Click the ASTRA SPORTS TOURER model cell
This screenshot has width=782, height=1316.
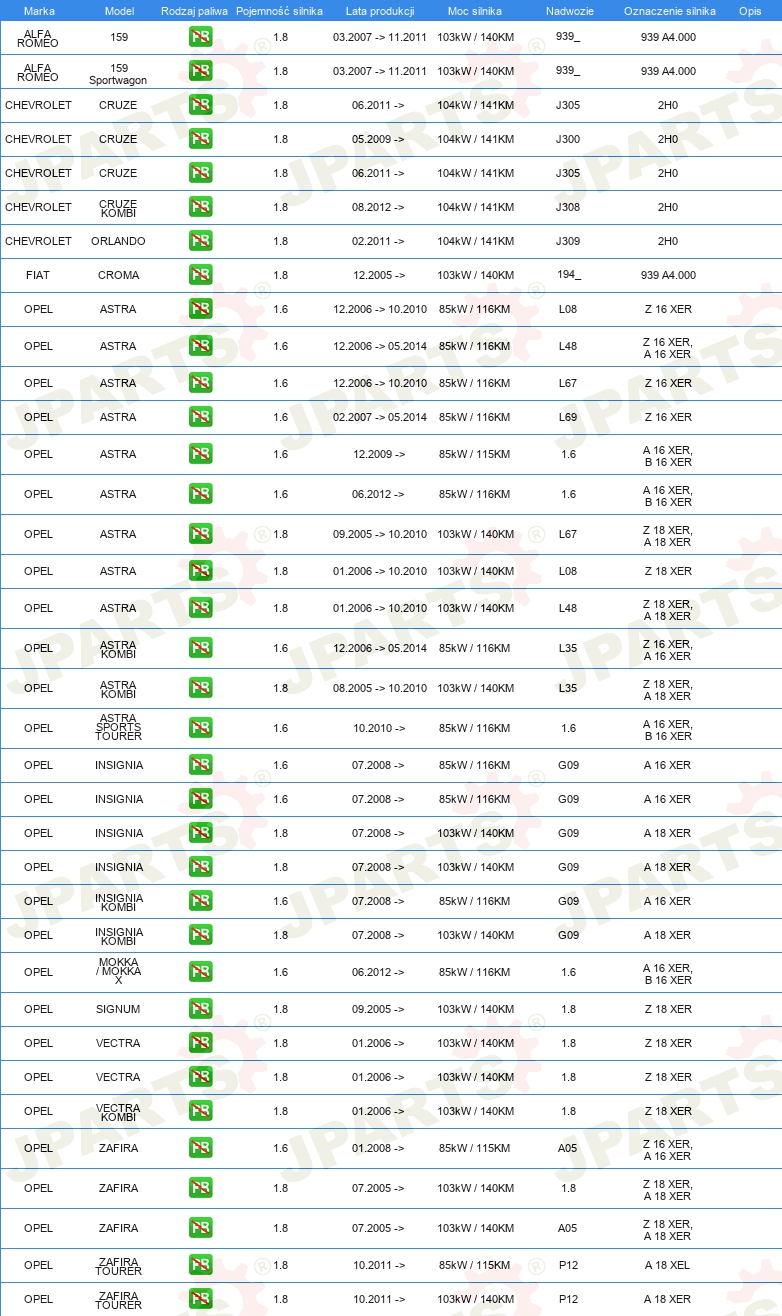click(119, 728)
